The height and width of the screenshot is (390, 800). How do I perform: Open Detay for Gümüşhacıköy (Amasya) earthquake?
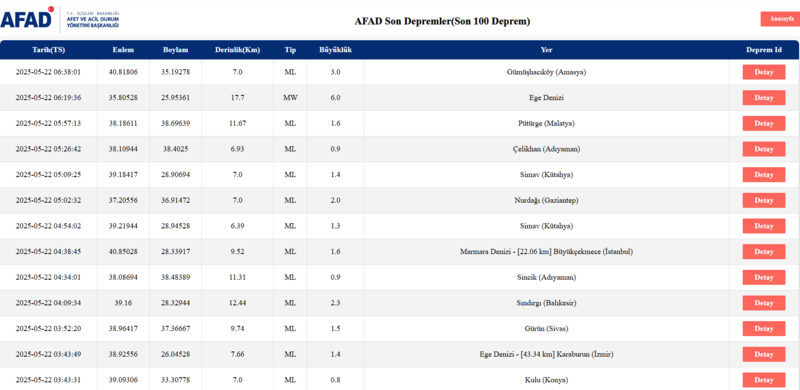tap(763, 72)
